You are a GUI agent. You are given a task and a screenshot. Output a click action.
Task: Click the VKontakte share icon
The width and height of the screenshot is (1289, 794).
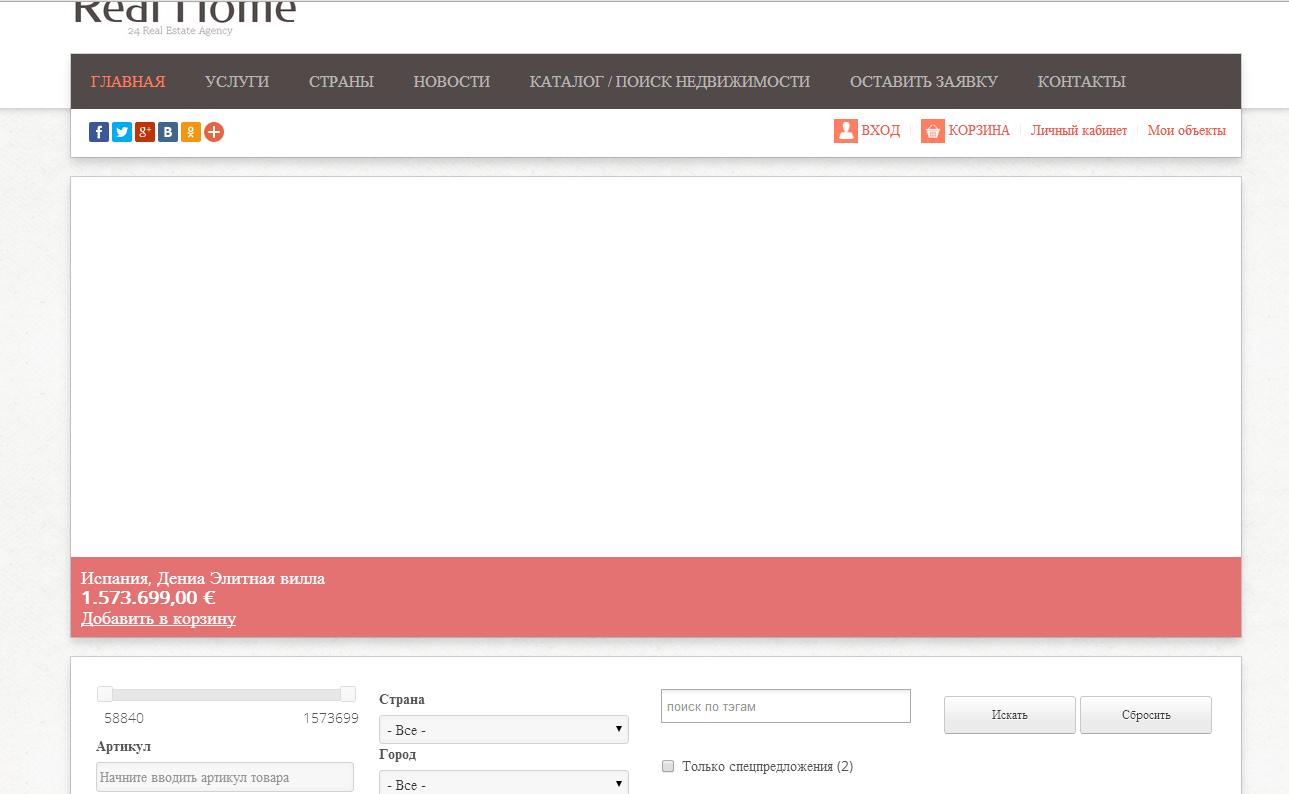[x=168, y=132]
